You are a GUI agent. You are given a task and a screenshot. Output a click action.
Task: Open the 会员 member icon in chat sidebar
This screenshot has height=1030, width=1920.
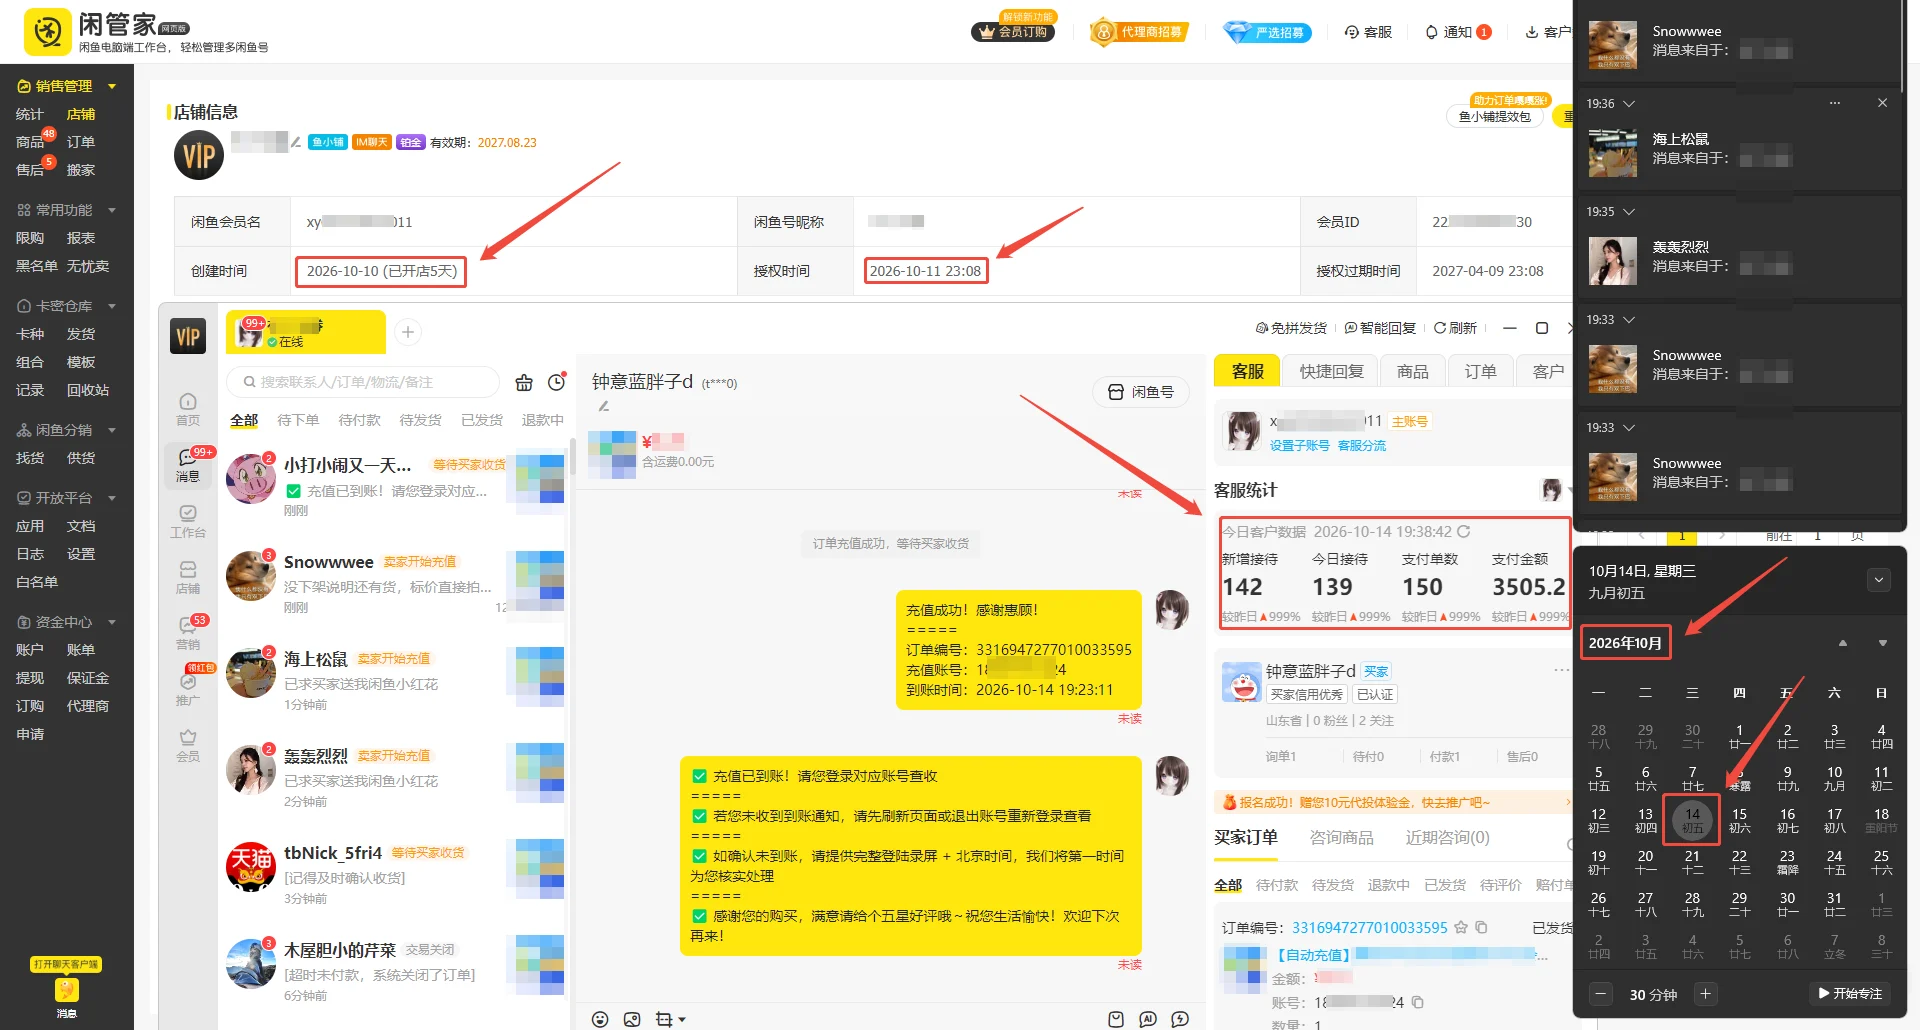pos(188,745)
